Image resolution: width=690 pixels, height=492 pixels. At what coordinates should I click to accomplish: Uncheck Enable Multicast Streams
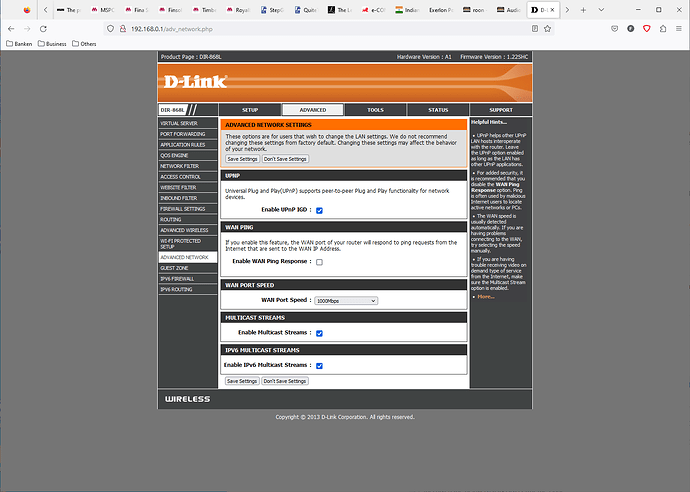[319, 333]
